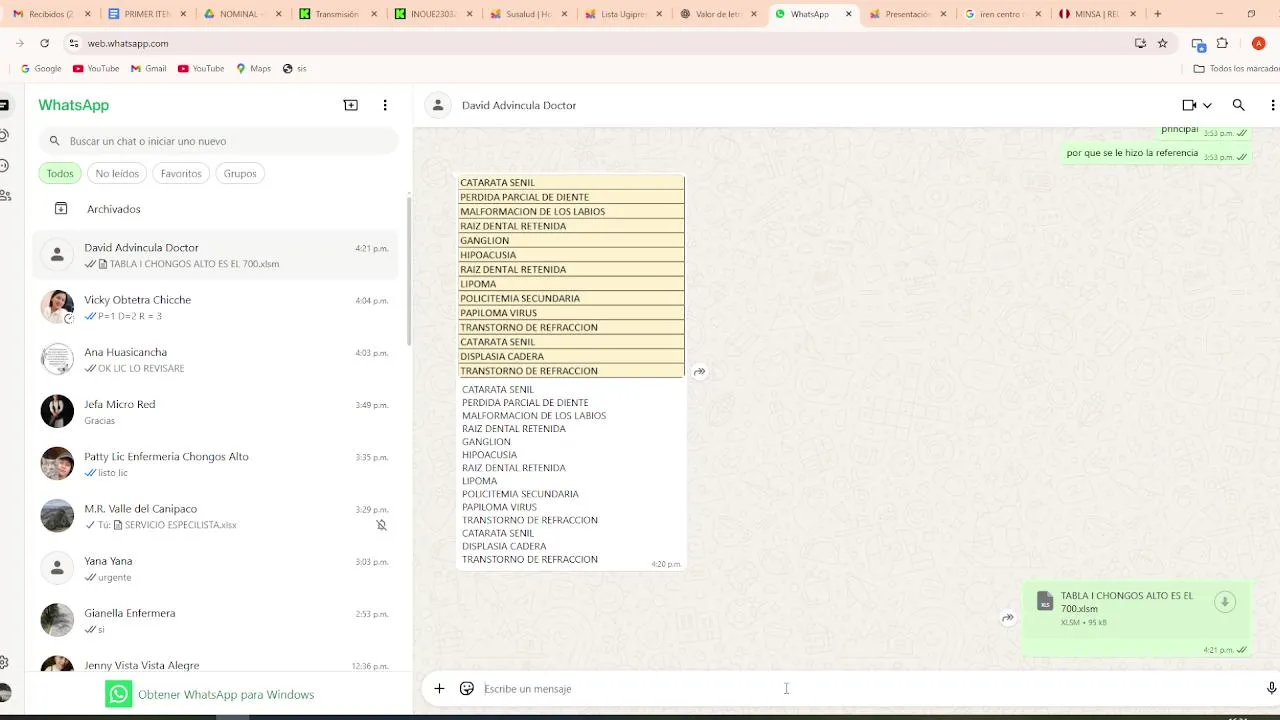This screenshot has height=720, width=1280.
Task: Open chat with M.R. Valle del Canipaco
Action: (x=216, y=516)
